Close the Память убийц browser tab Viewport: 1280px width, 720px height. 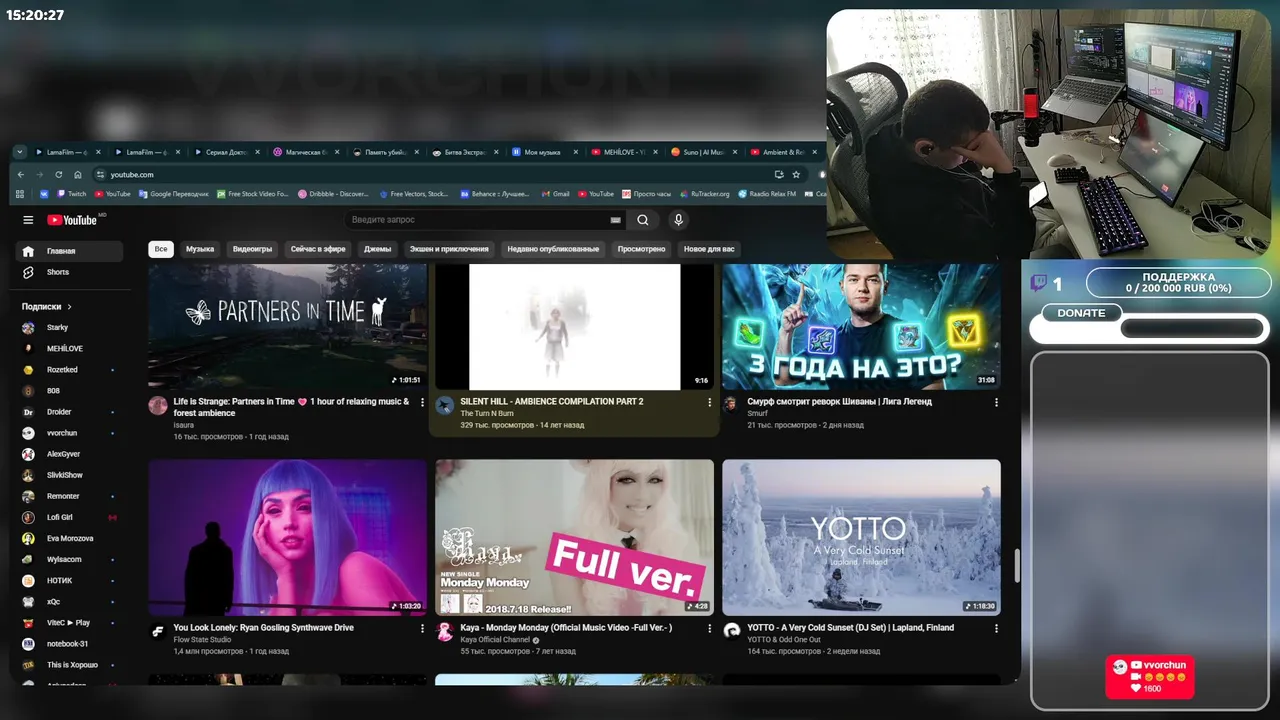click(415, 152)
